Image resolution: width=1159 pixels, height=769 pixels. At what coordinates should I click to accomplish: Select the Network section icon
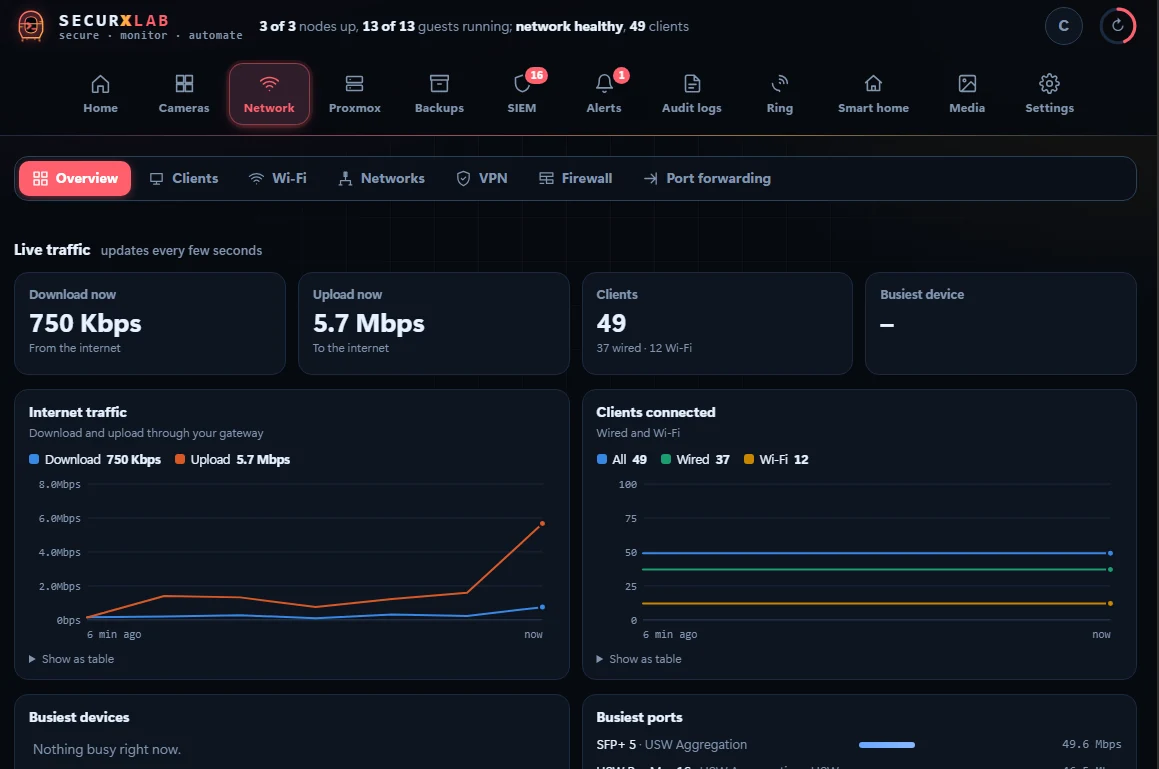click(269, 84)
